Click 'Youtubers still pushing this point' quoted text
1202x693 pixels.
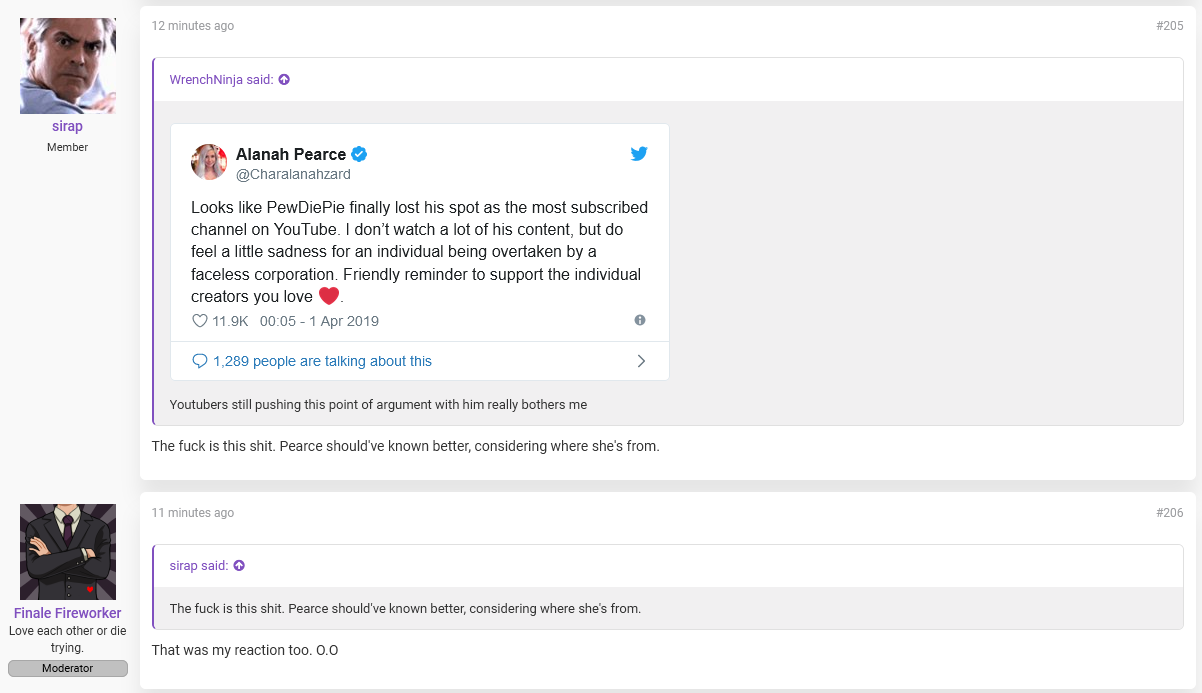pyautogui.click(x=378, y=405)
